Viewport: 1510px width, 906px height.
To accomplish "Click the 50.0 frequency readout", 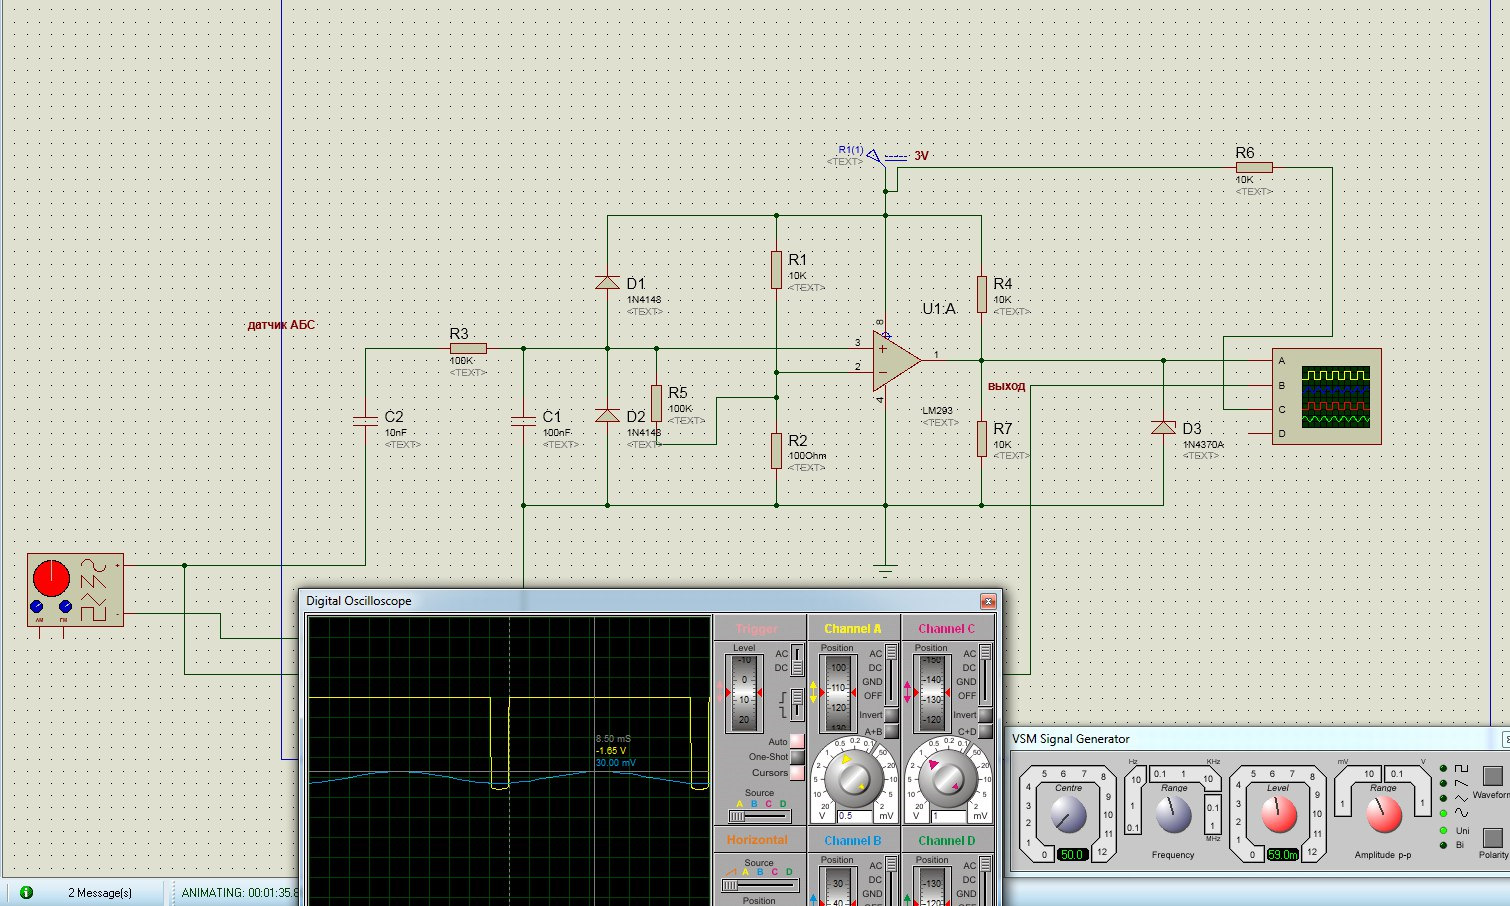I will (x=1073, y=855).
